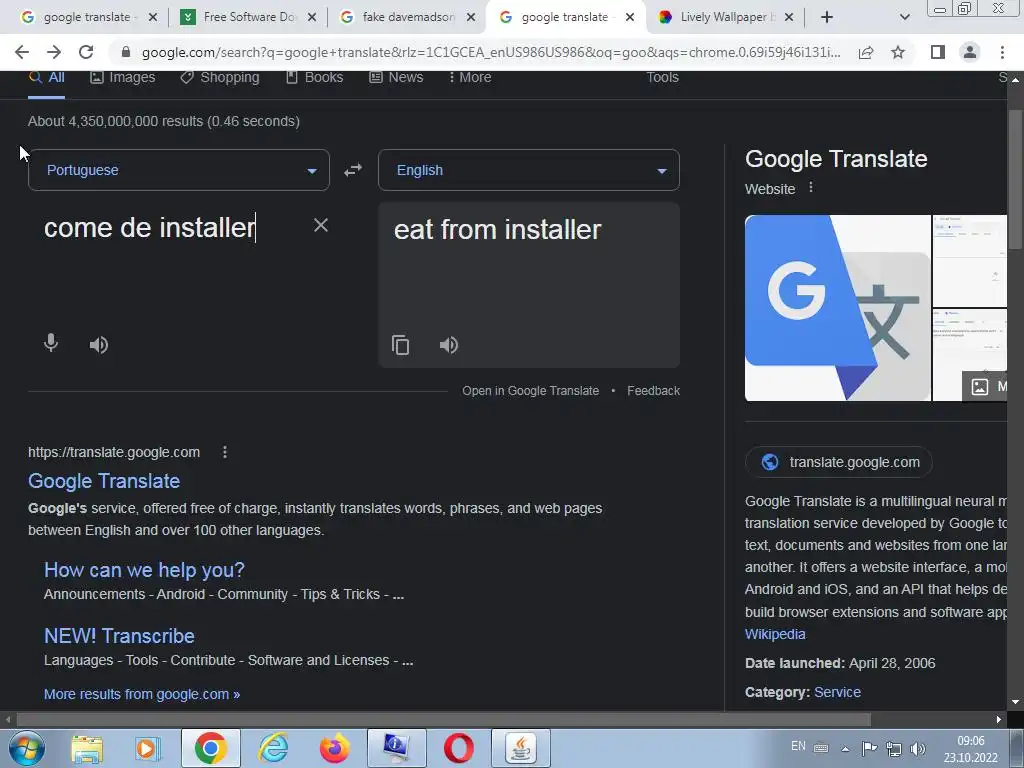
Task: Open More results from google.com
Action: coord(142,694)
